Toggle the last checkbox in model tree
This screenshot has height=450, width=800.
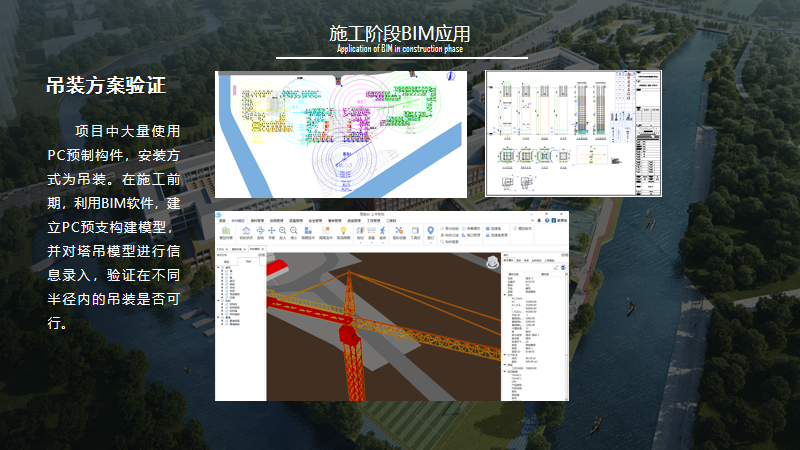tap(226, 325)
